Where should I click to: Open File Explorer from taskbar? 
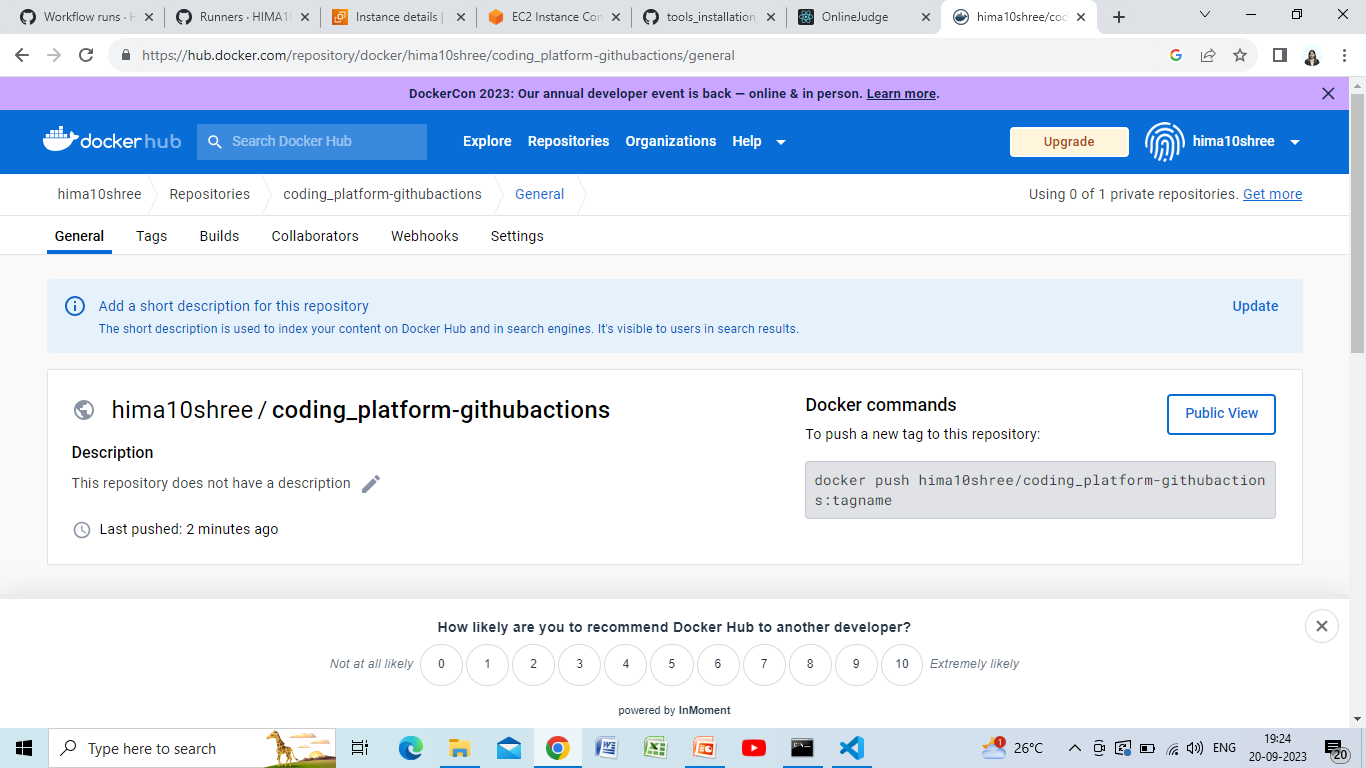click(460, 748)
